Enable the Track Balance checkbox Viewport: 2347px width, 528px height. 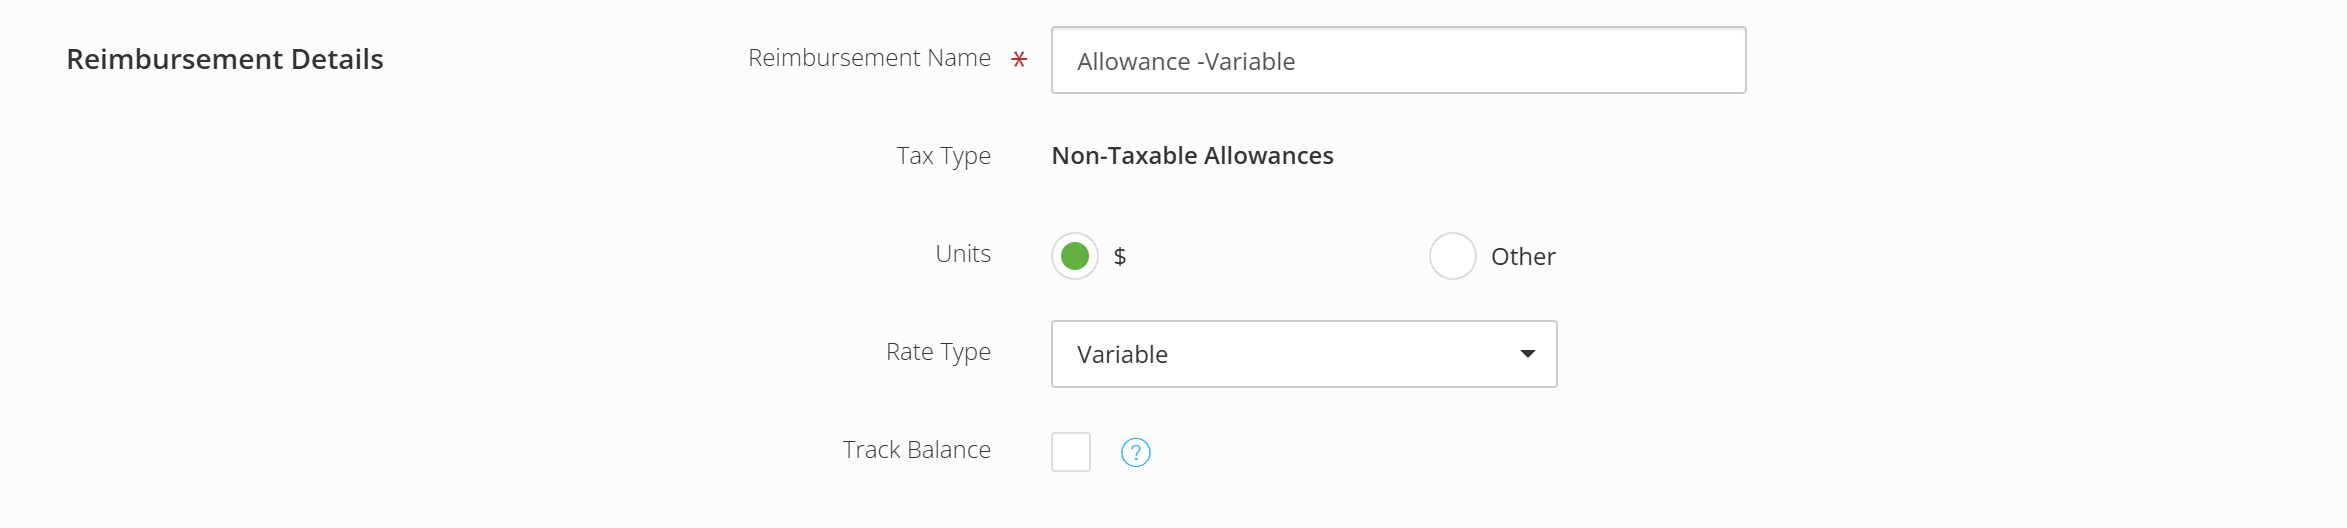click(1071, 452)
